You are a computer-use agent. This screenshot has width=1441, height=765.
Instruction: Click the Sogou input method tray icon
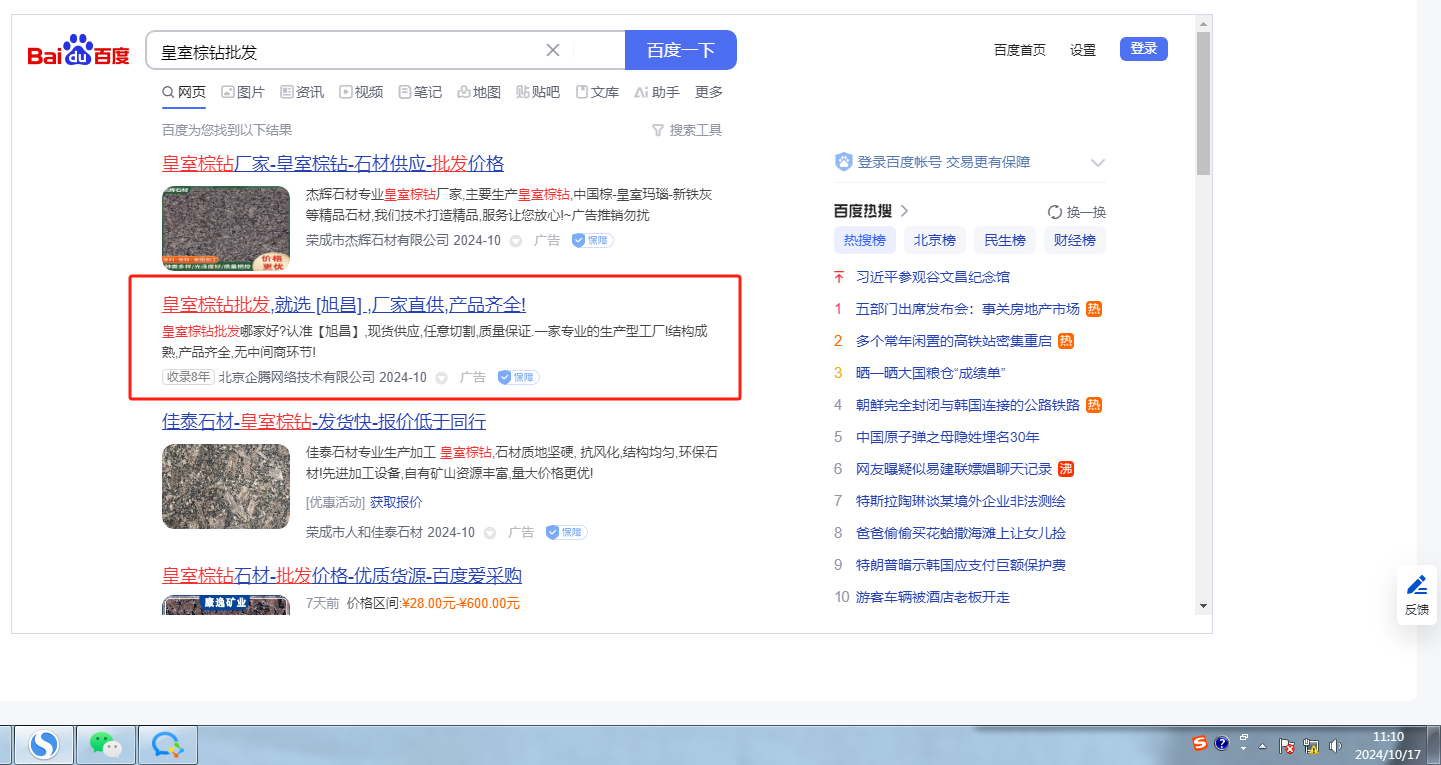[x=1199, y=744]
